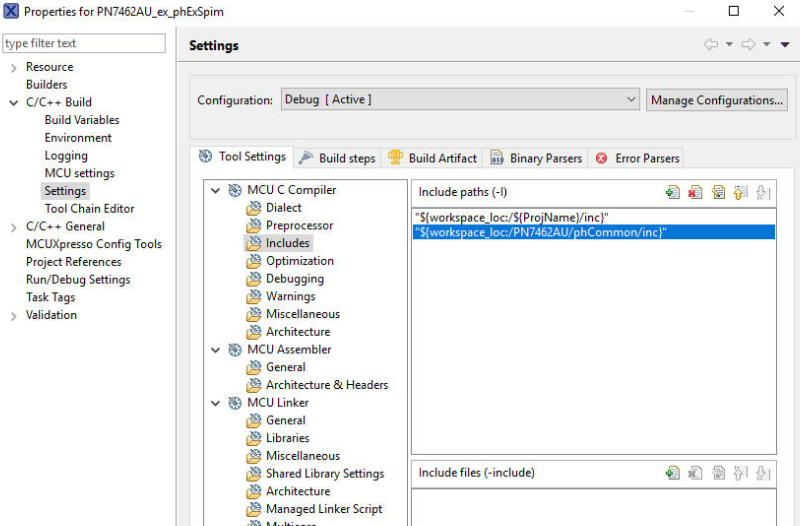800x526 pixels.
Task: Select General under MCU Linker
Action: coord(285,420)
